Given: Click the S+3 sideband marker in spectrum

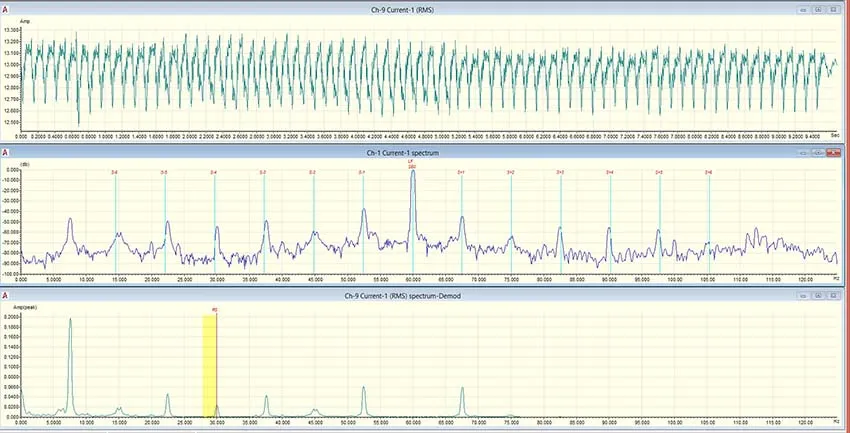Looking at the screenshot, I should click(x=561, y=172).
